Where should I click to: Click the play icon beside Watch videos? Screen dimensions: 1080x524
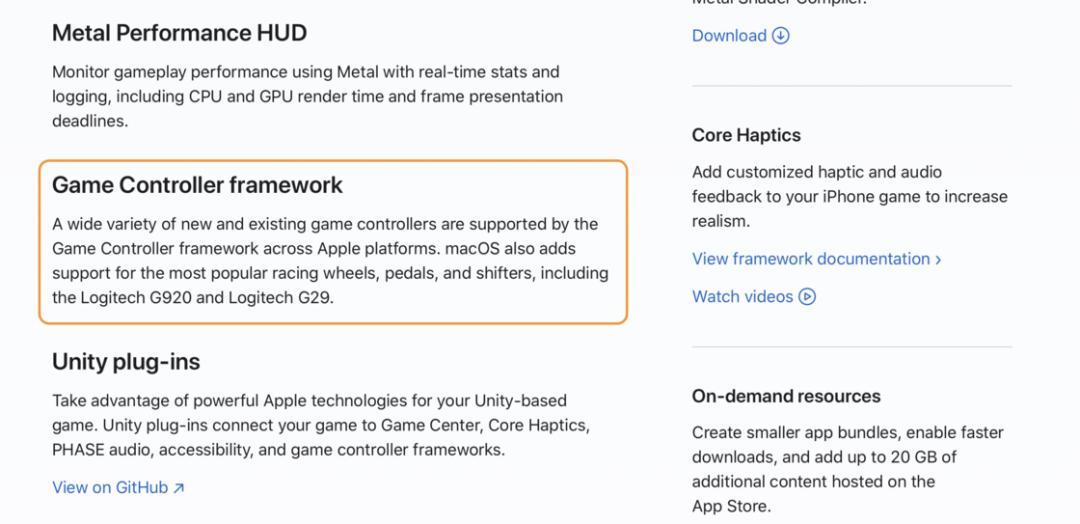point(807,297)
